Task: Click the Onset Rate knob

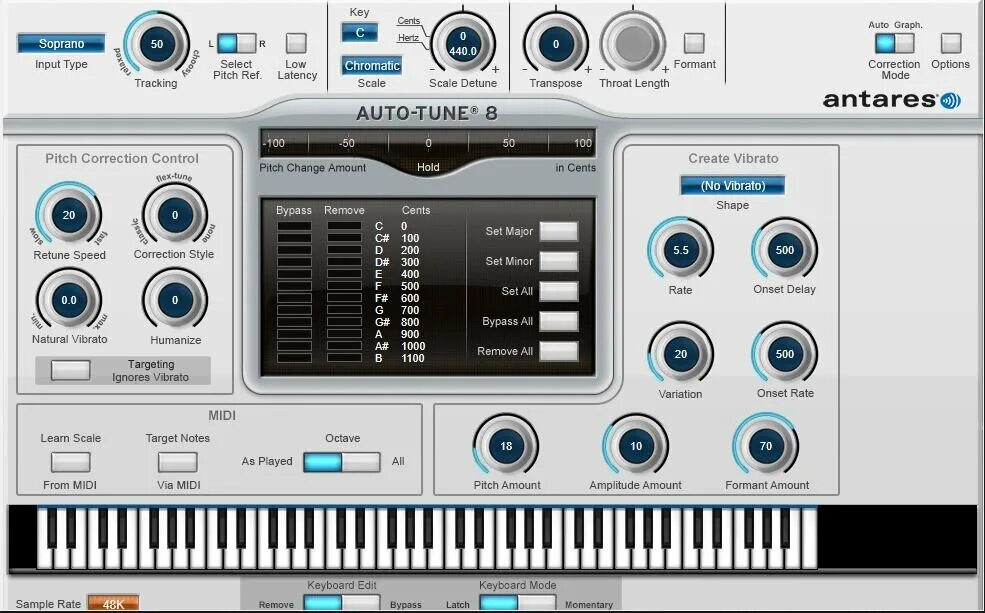Action: click(785, 354)
